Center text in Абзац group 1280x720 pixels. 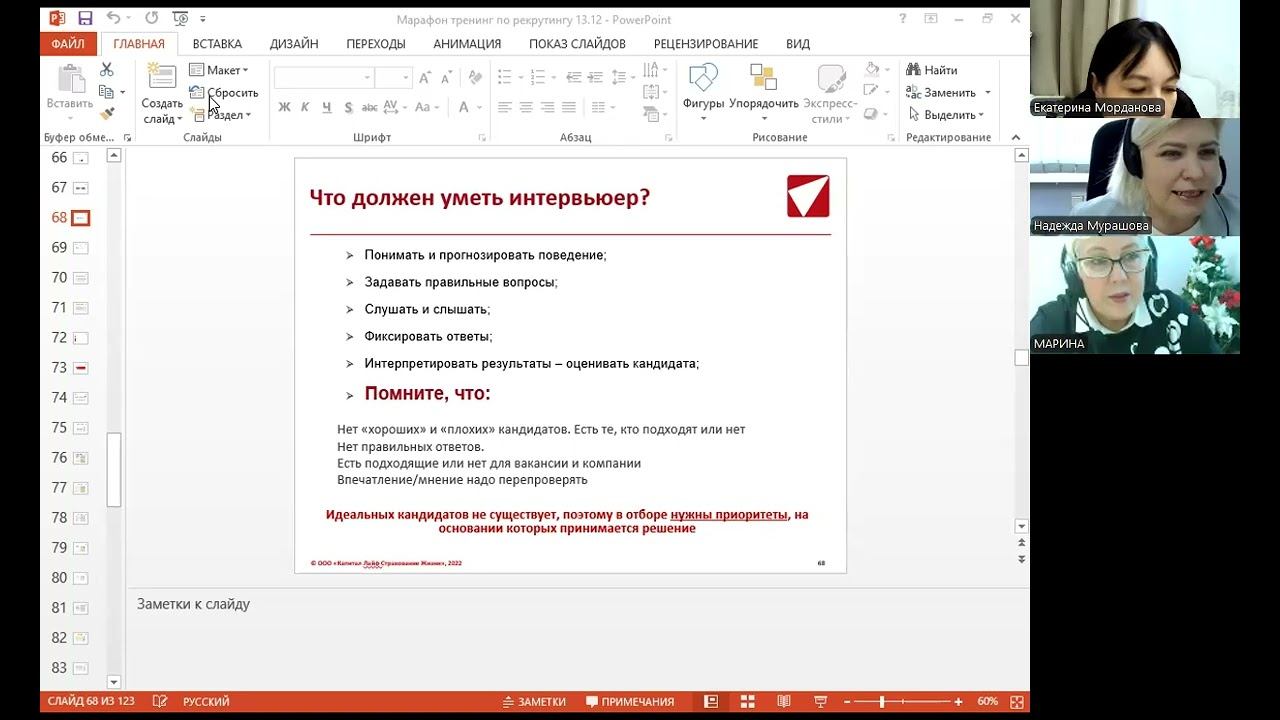[526, 107]
